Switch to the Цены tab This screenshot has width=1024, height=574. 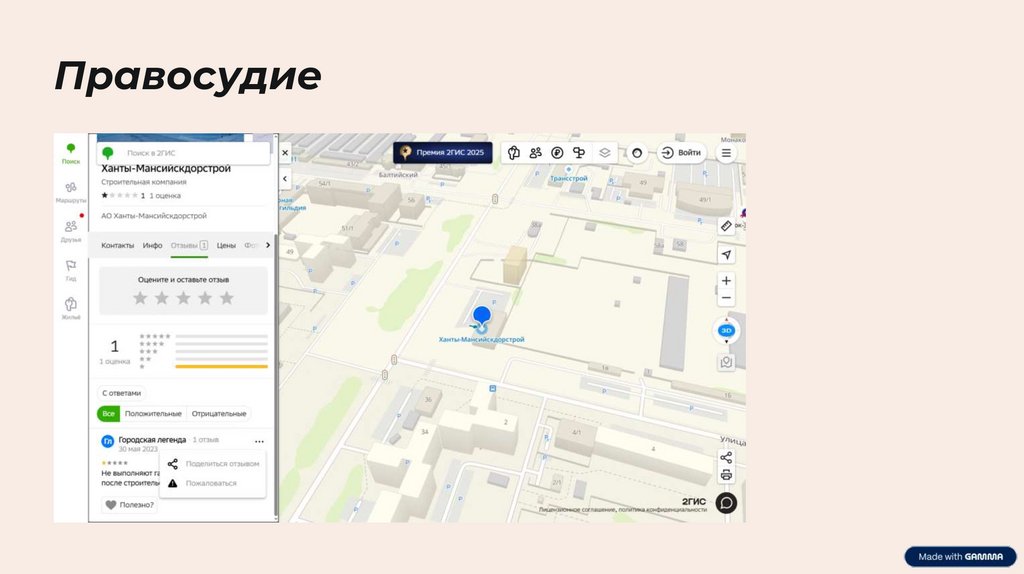226,246
